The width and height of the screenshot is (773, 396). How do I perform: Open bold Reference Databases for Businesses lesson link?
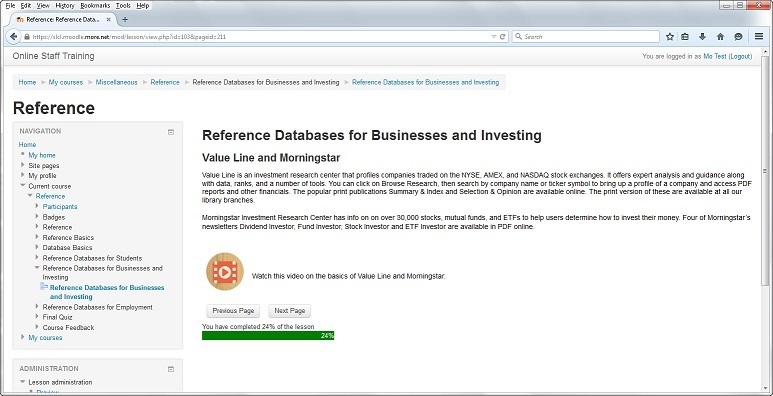[107, 292]
